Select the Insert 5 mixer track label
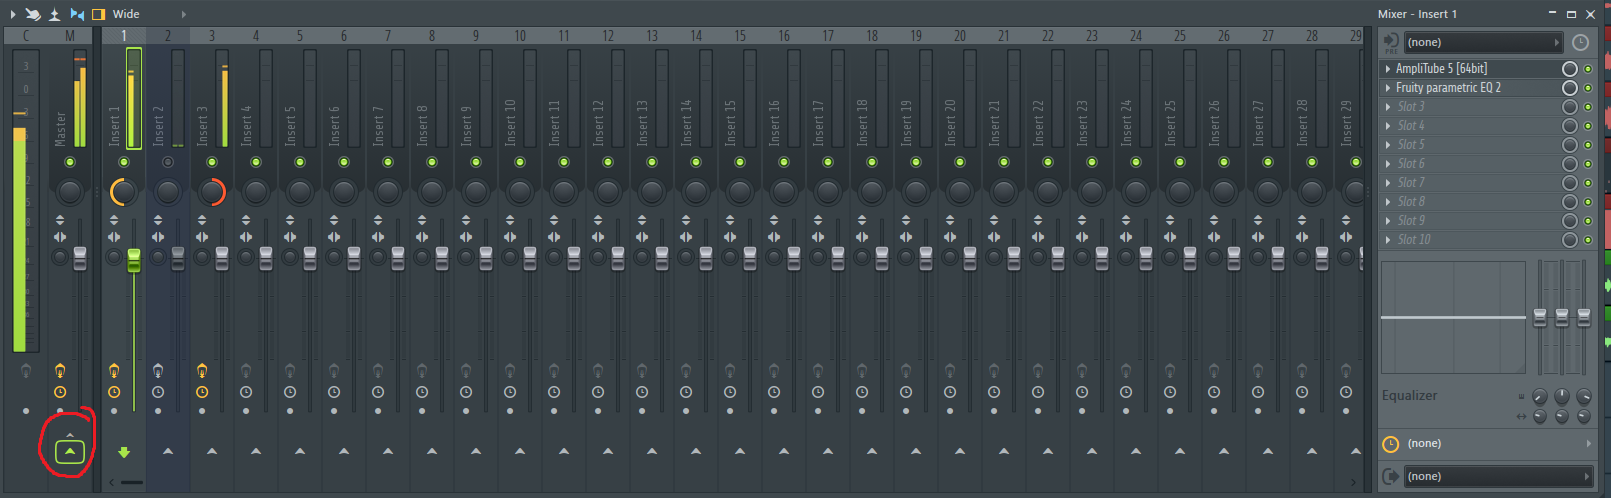 point(291,125)
